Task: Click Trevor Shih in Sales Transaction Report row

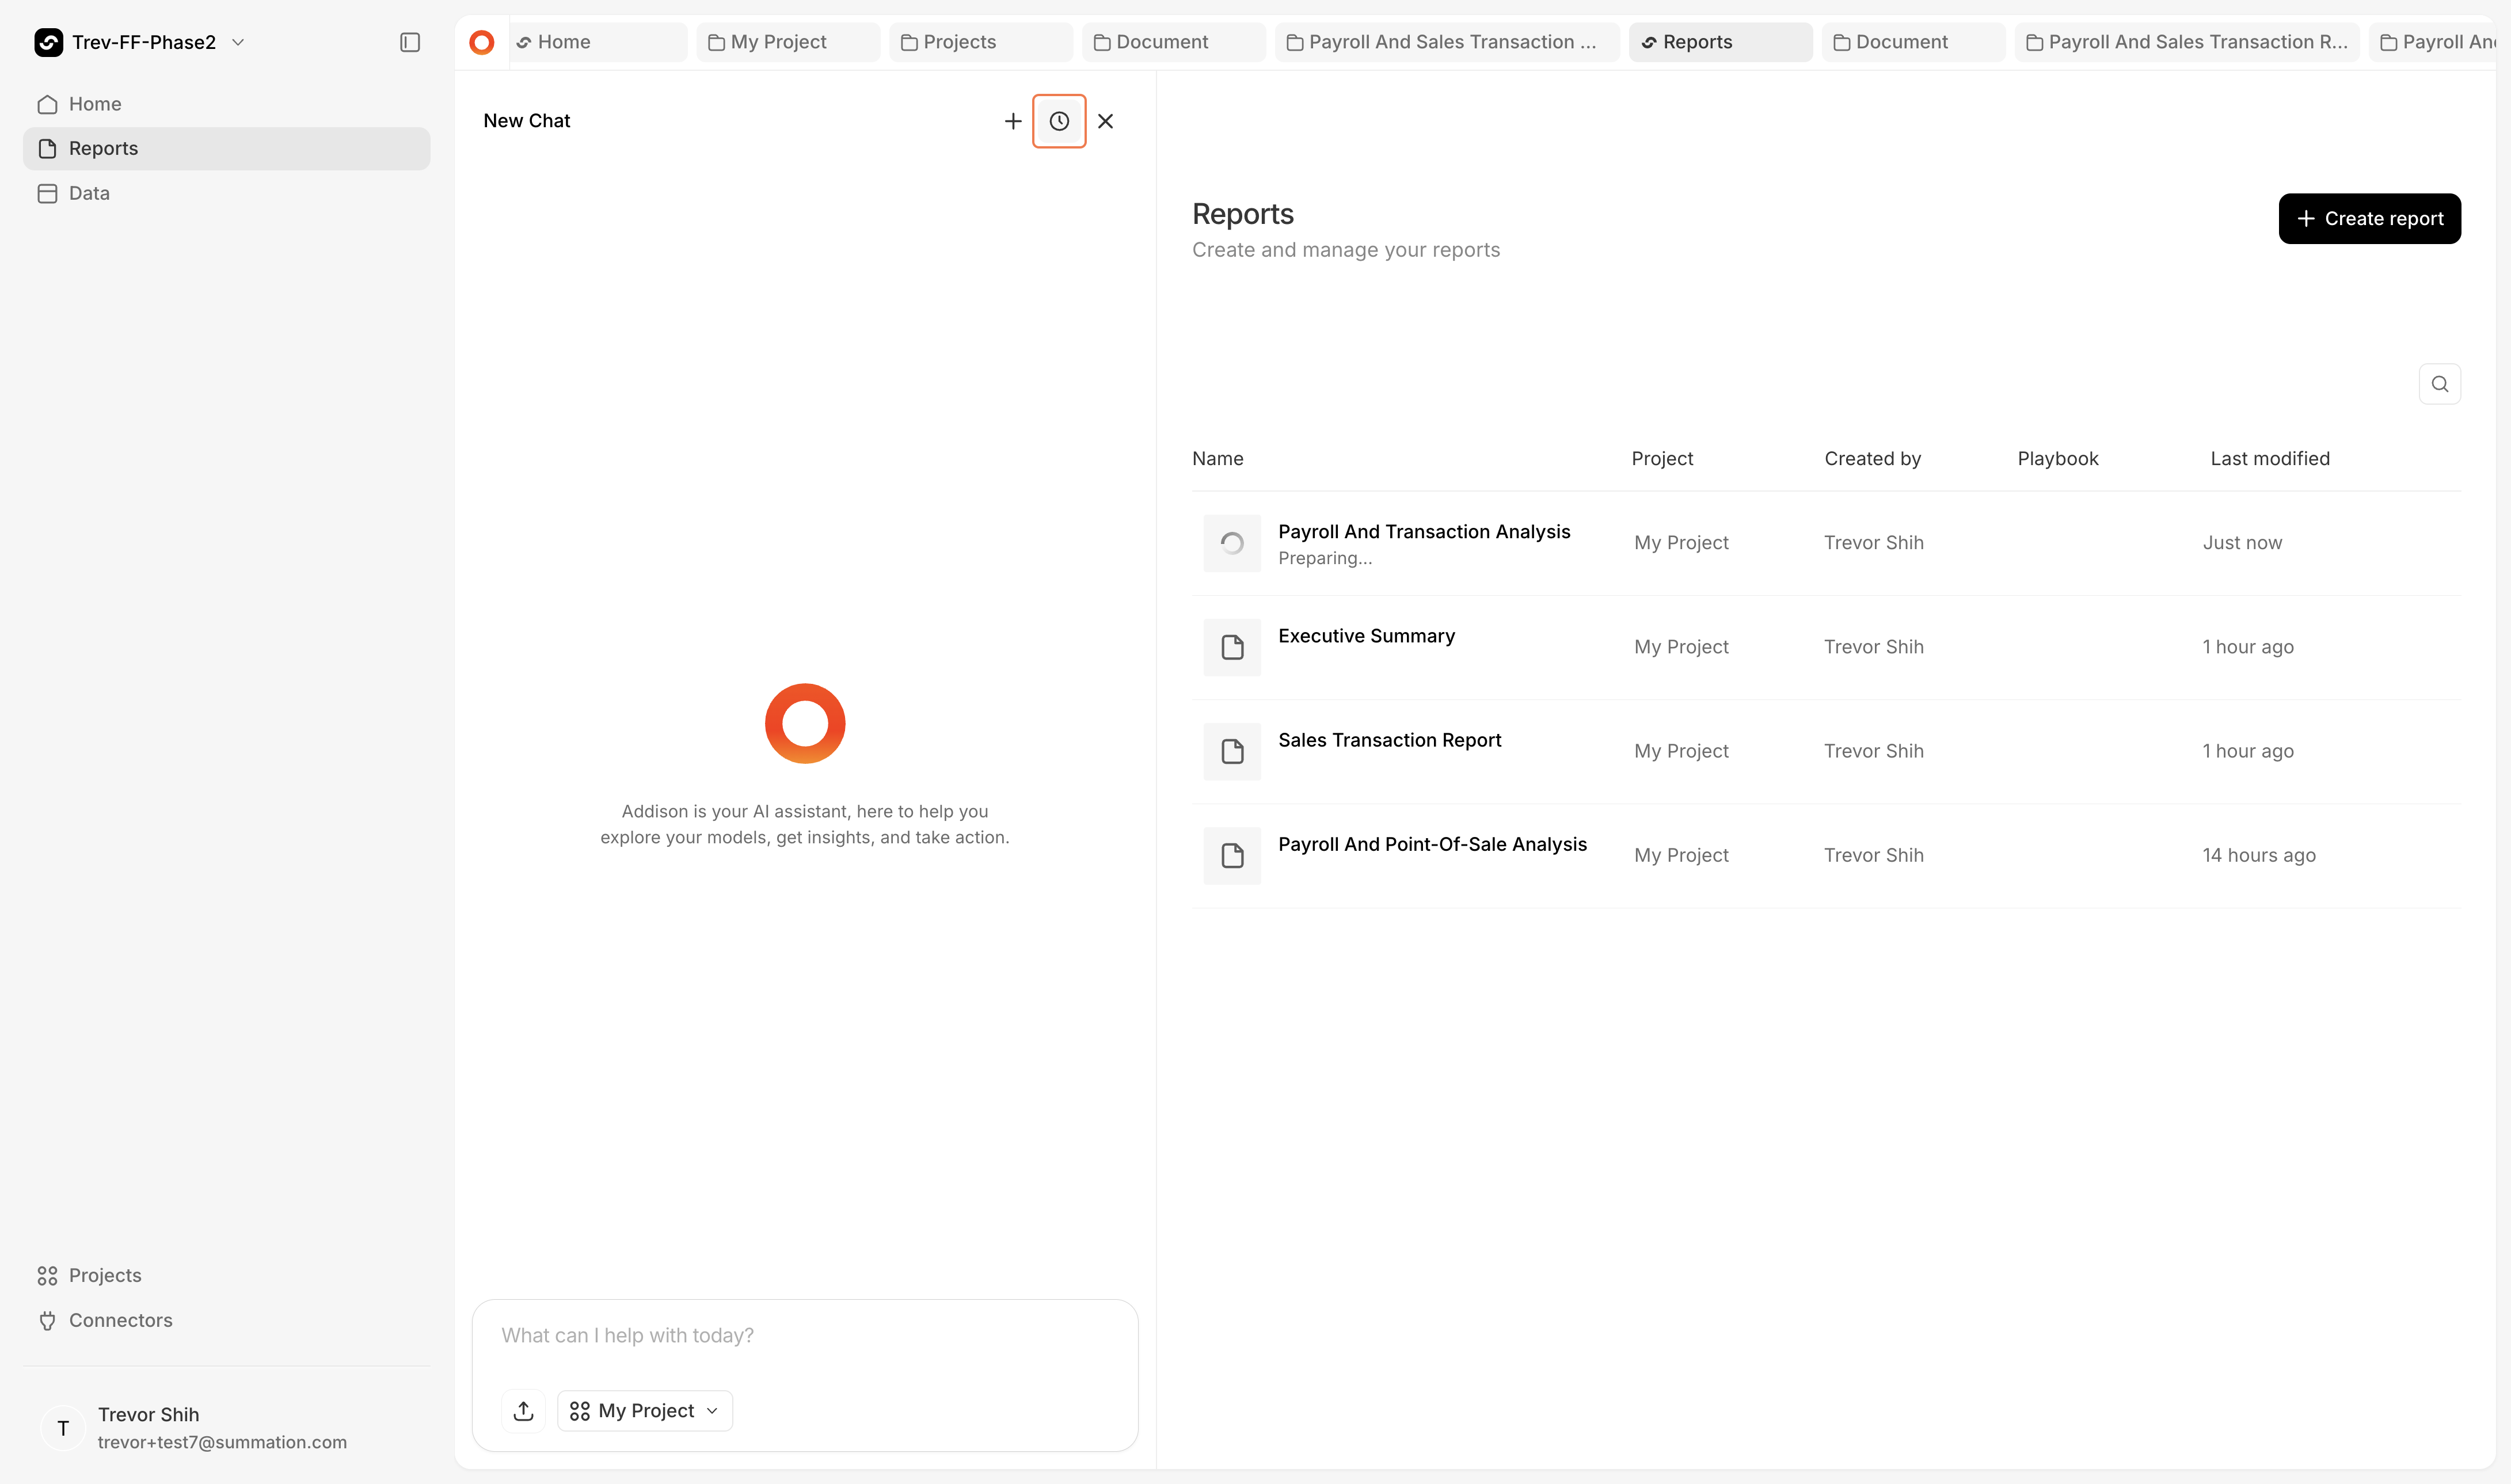Action: click(x=1873, y=751)
